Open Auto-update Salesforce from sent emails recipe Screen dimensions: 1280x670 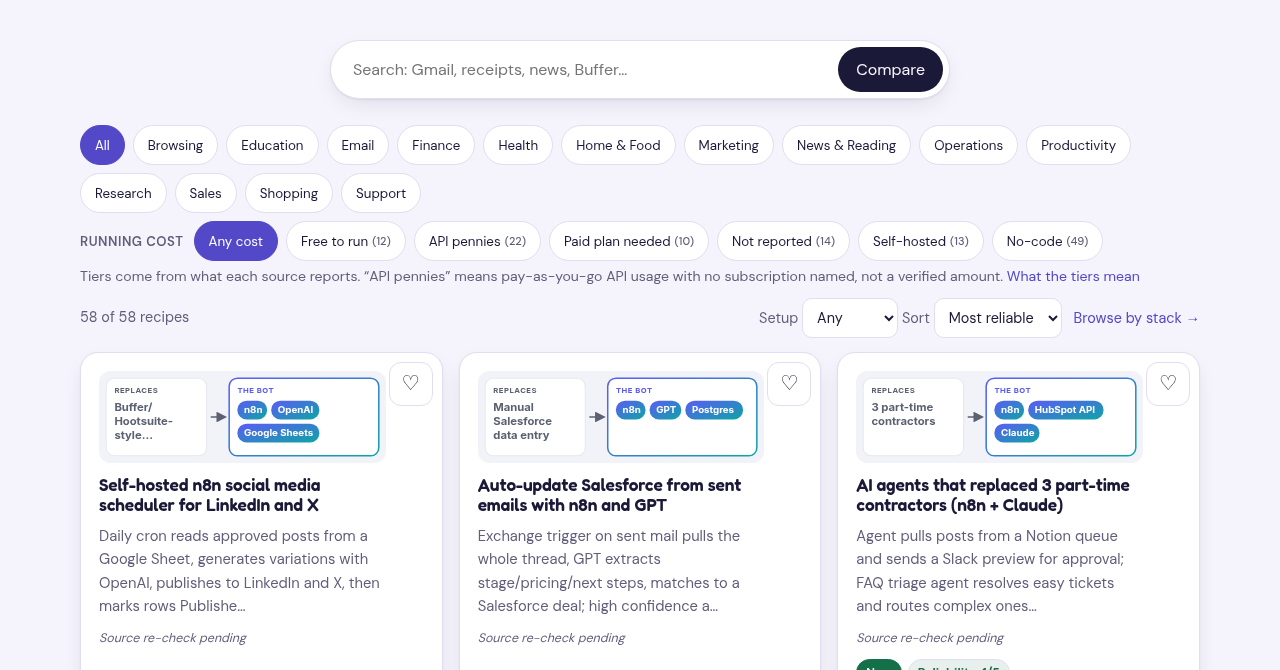[609, 495]
